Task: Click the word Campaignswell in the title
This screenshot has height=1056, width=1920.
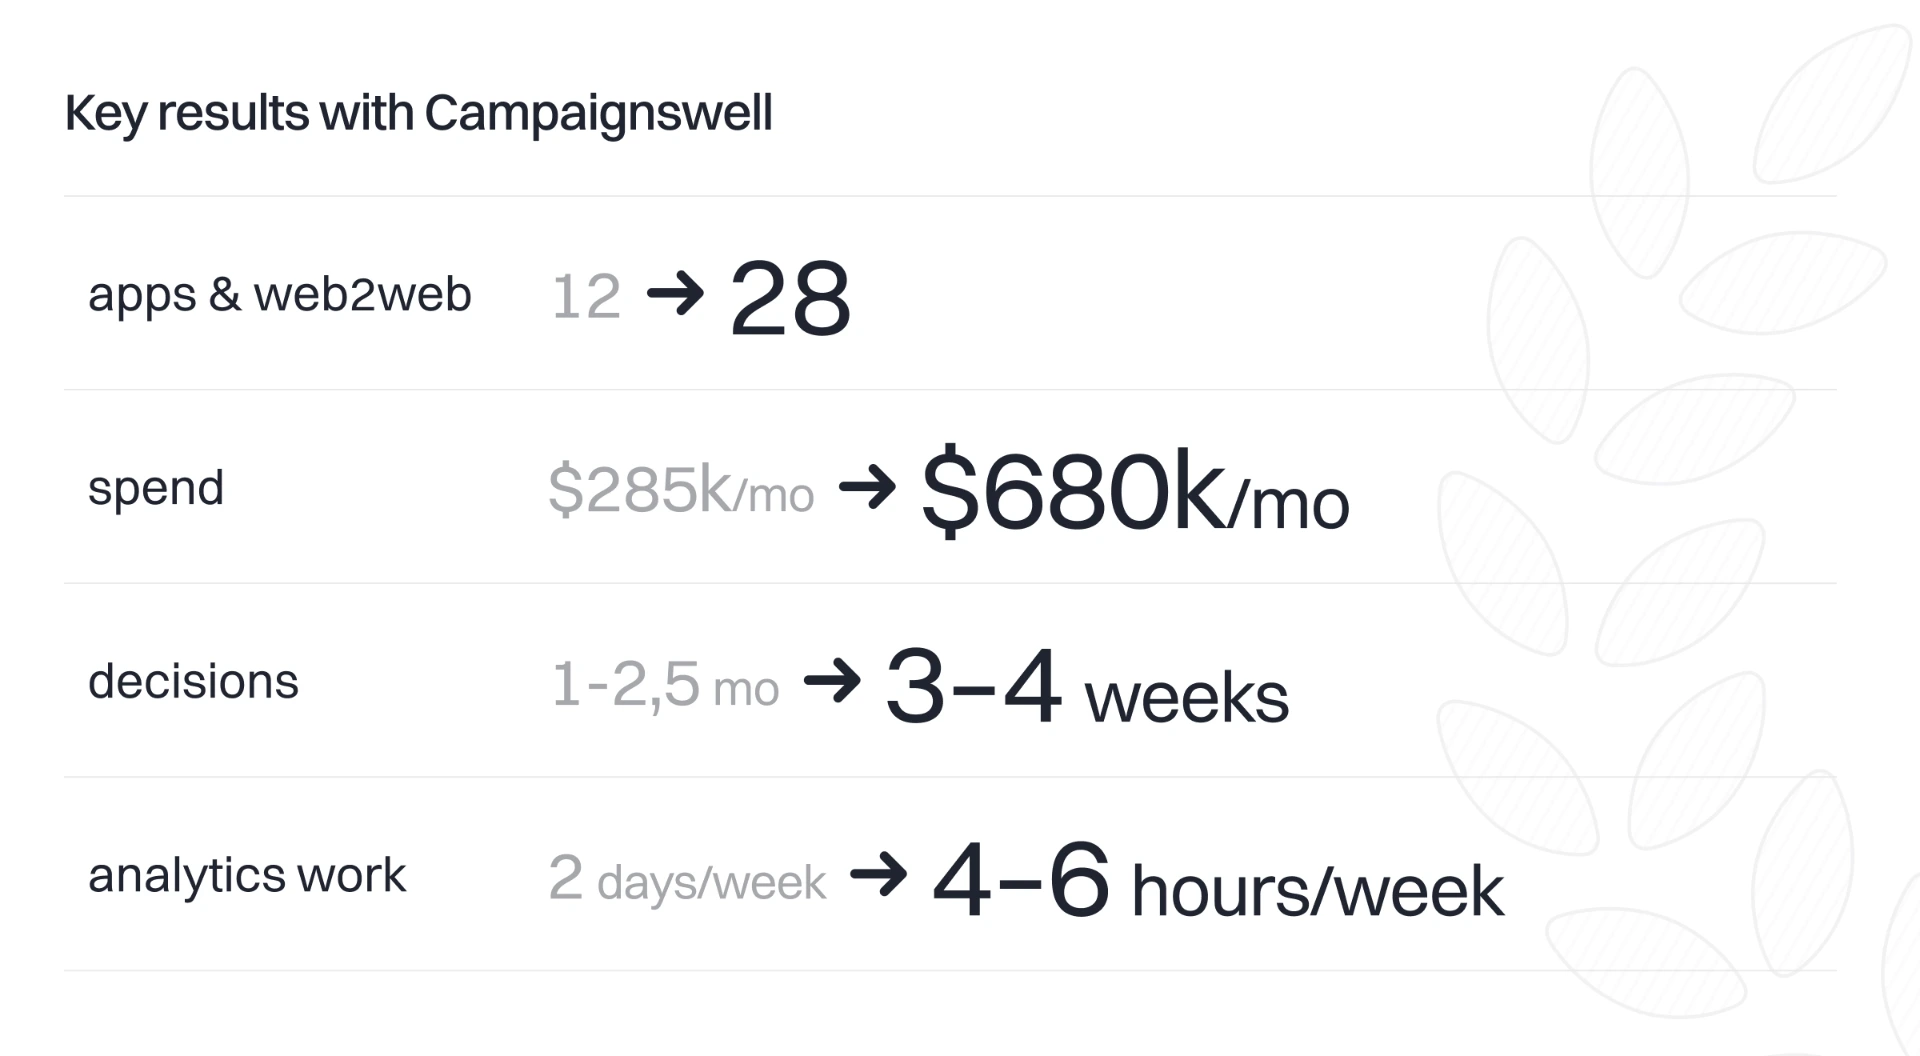Action: tap(598, 113)
